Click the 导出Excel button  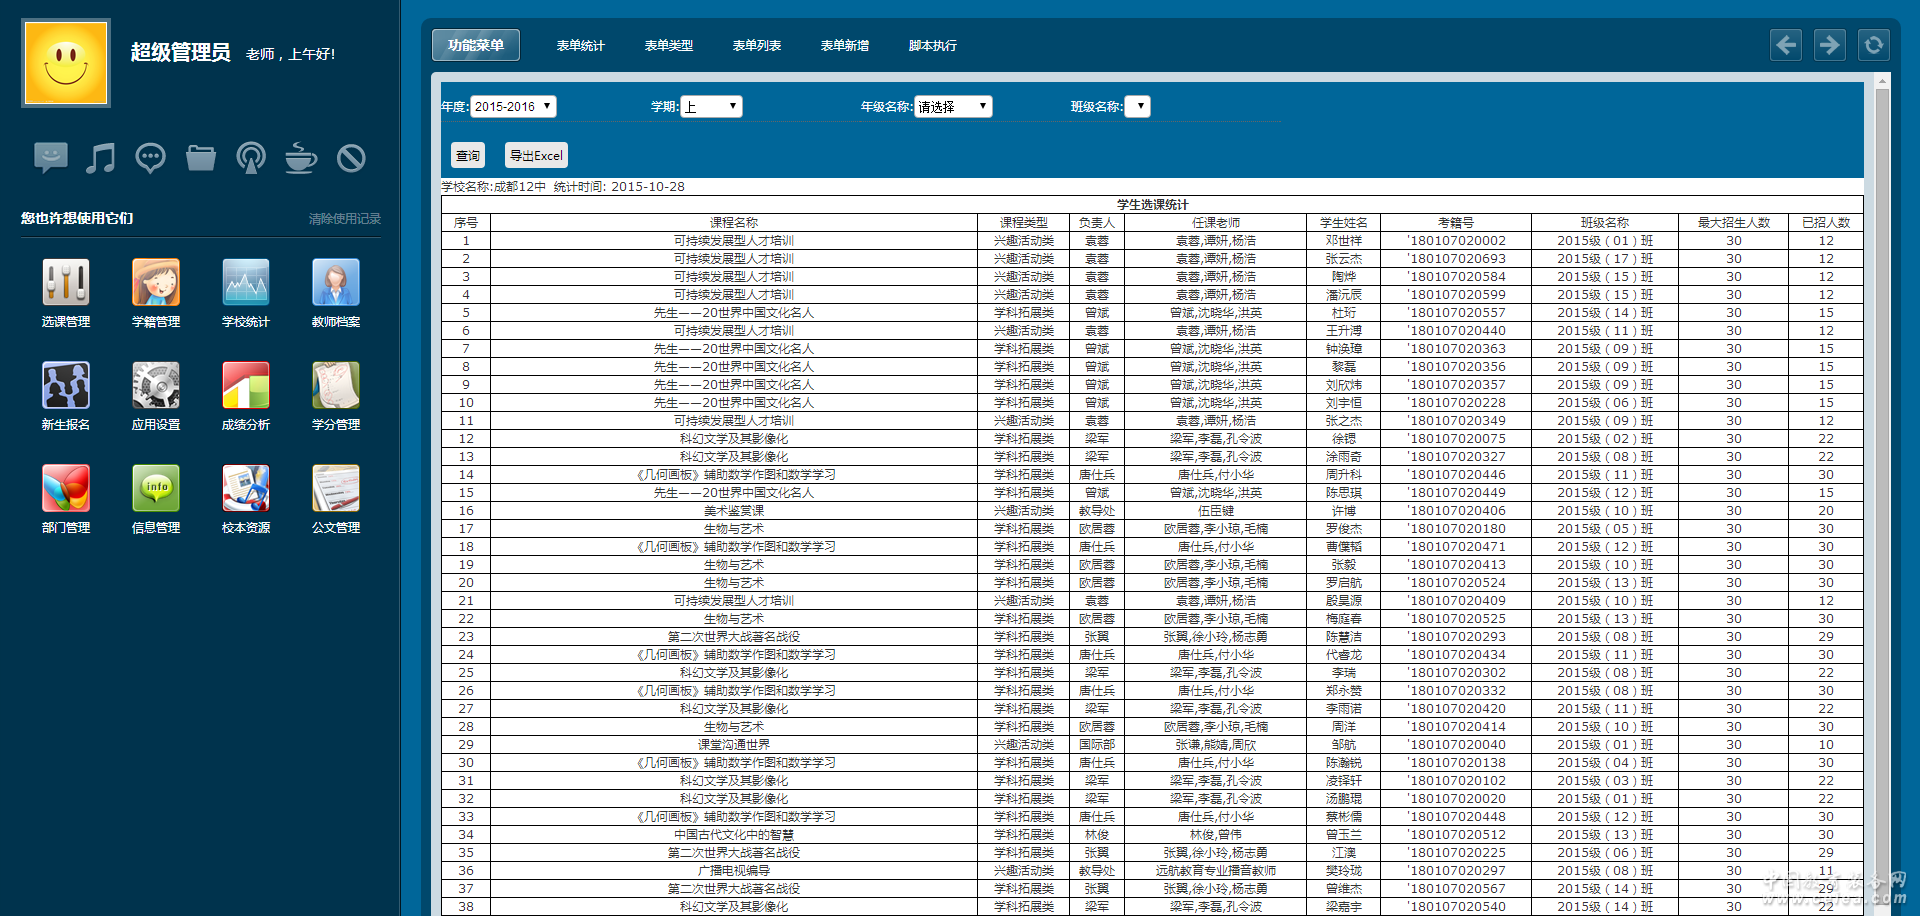536,156
